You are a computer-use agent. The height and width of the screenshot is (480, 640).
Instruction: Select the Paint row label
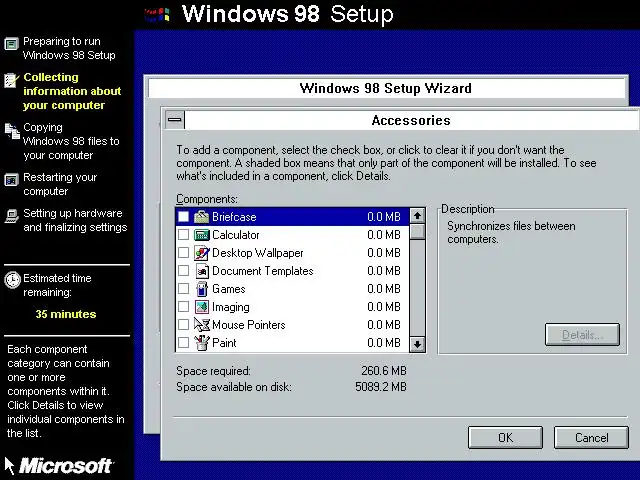pos(224,342)
